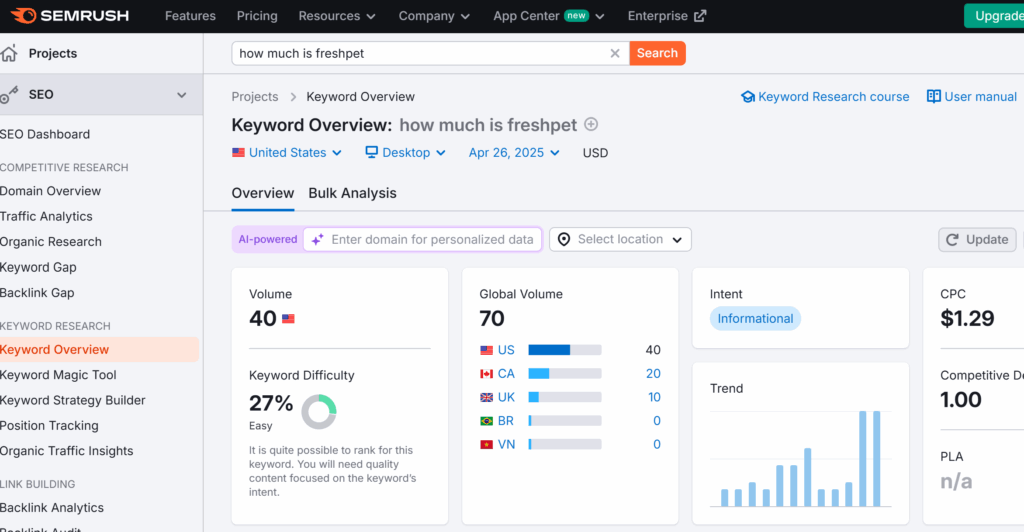Switch to the Bulk Analysis tab
Image resolution: width=1024 pixels, height=532 pixels.
coord(353,193)
